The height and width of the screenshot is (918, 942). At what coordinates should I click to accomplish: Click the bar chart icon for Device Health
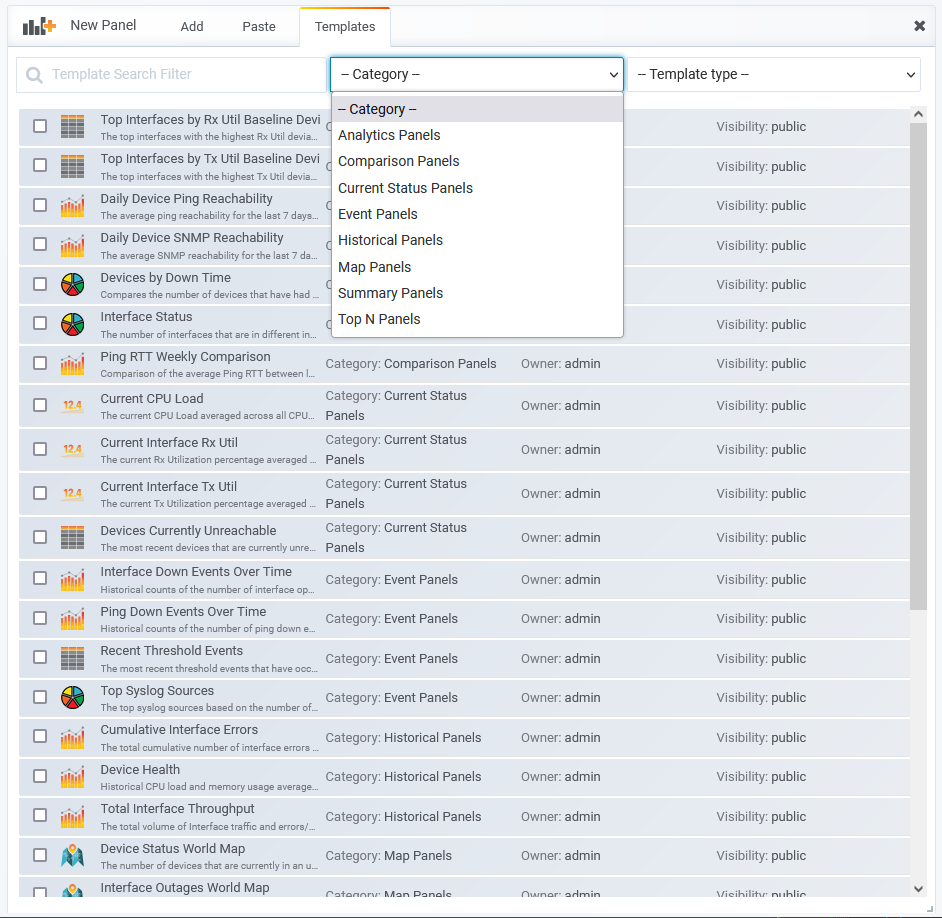point(72,776)
